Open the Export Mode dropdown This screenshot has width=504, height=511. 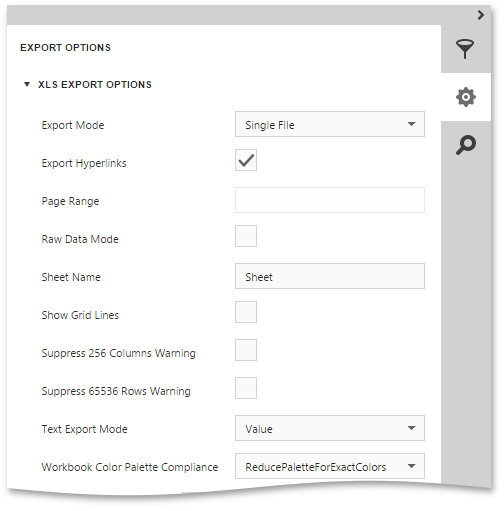coord(330,124)
